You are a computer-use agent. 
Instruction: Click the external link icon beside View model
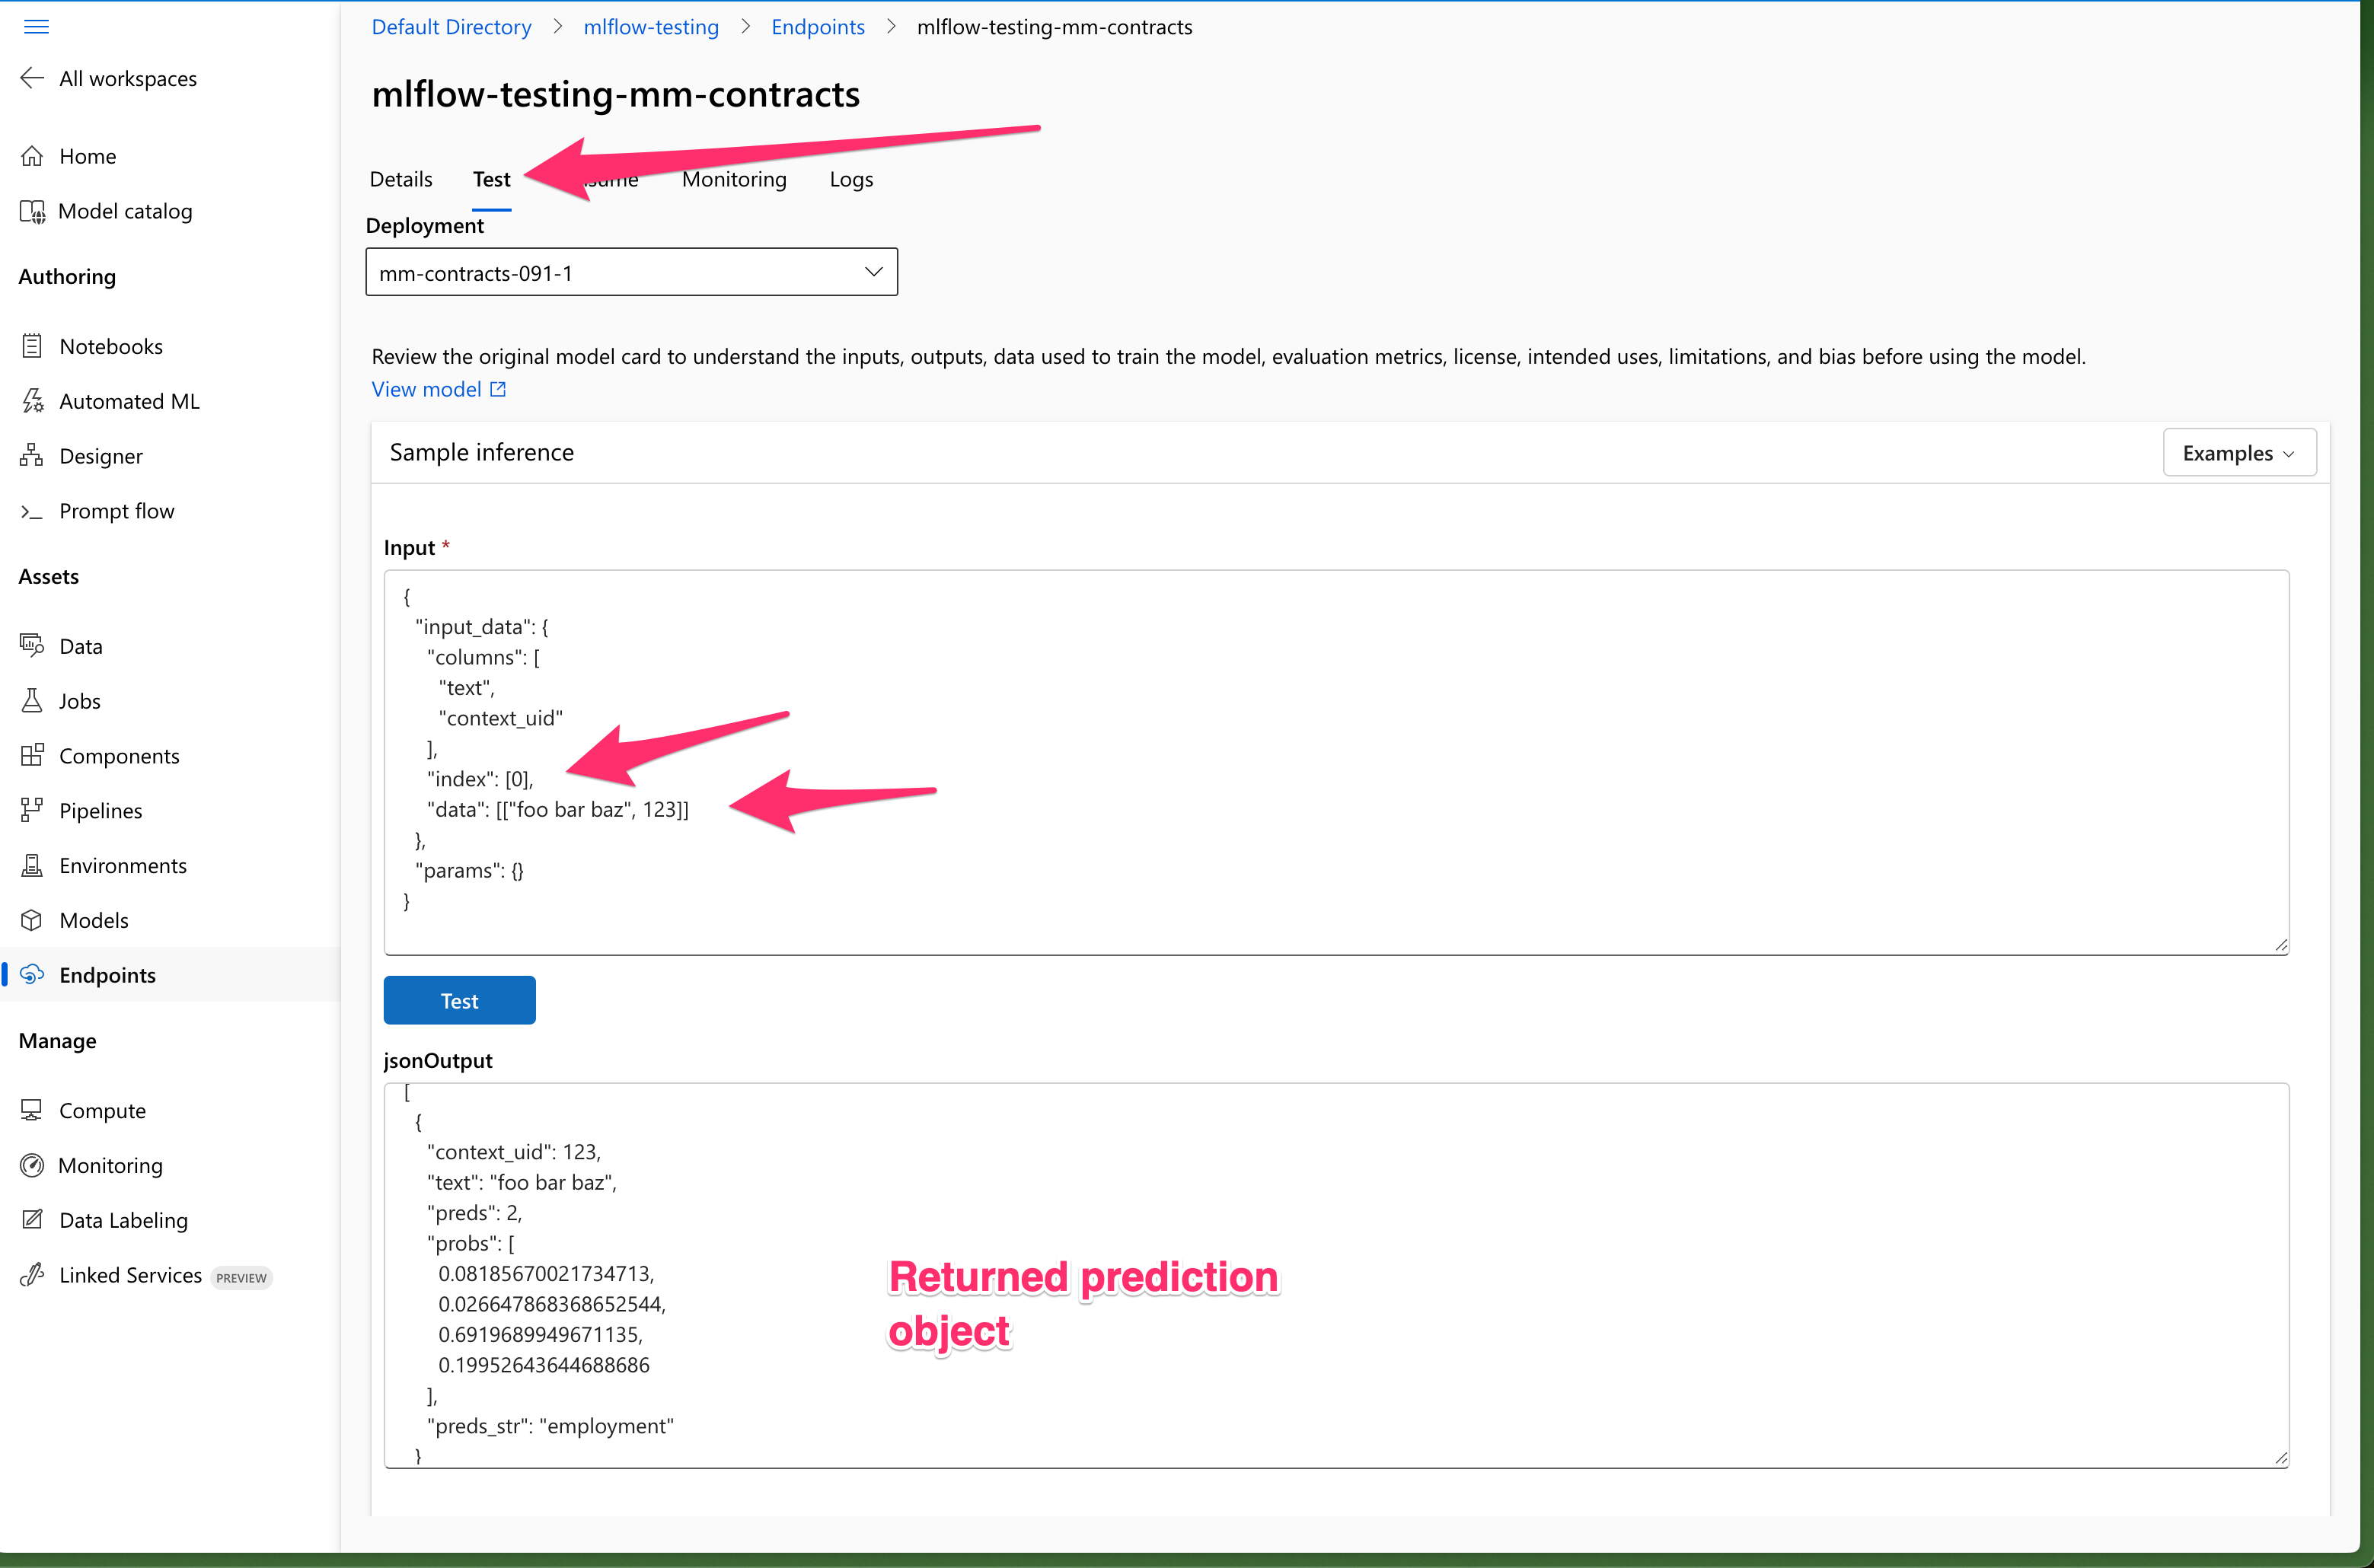point(498,389)
